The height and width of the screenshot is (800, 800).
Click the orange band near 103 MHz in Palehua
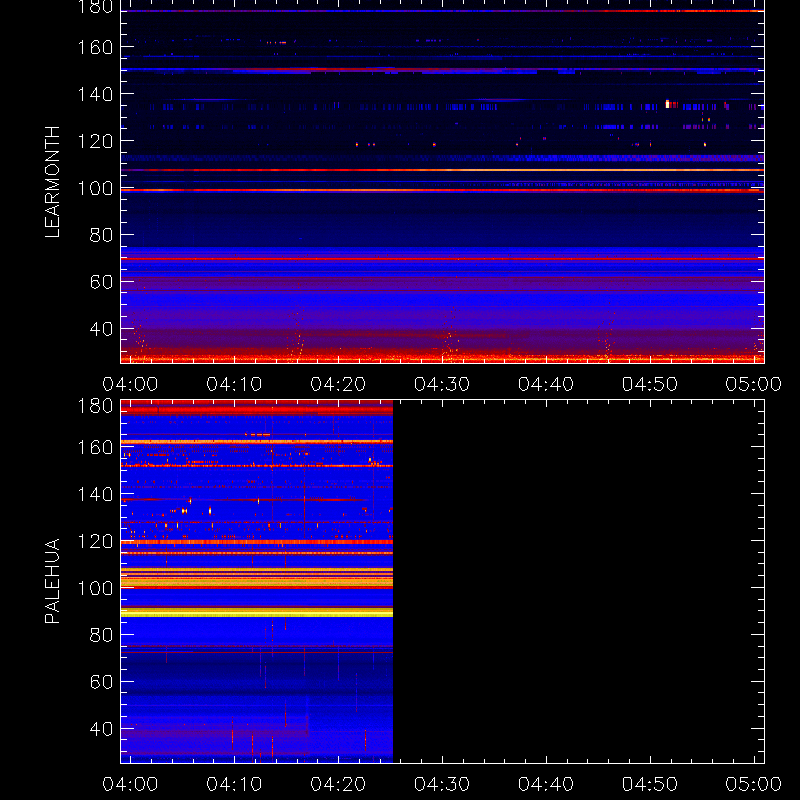point(257,582)
